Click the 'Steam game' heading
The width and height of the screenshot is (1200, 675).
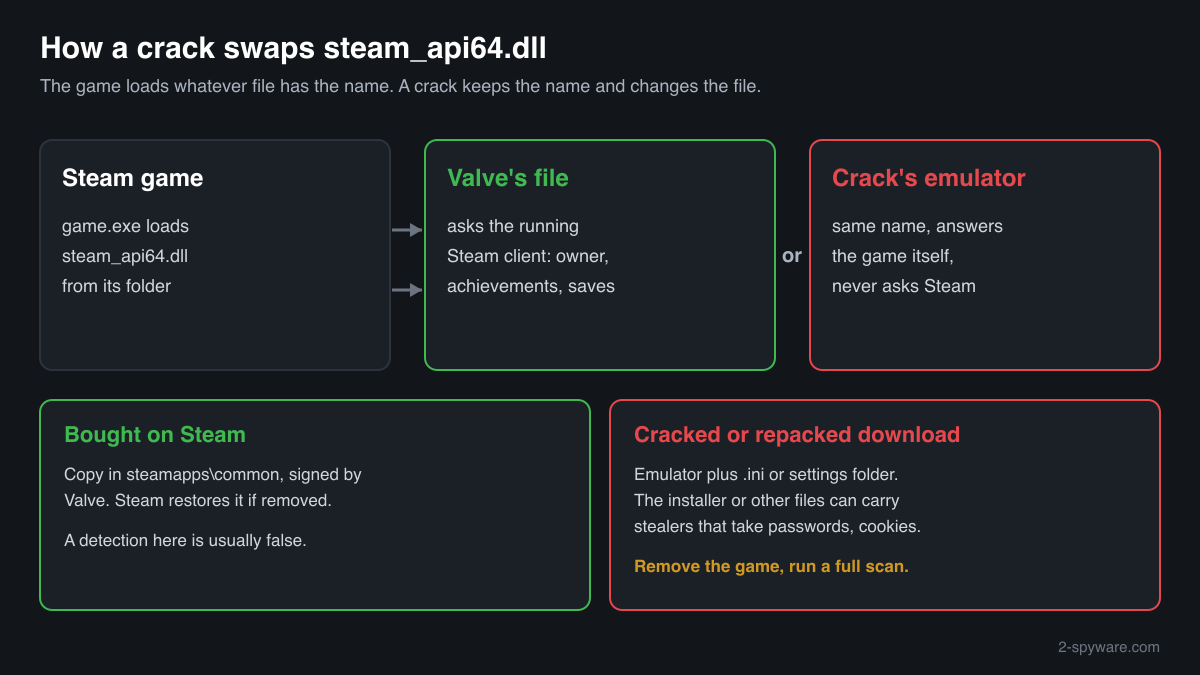[x=132, y=178]
